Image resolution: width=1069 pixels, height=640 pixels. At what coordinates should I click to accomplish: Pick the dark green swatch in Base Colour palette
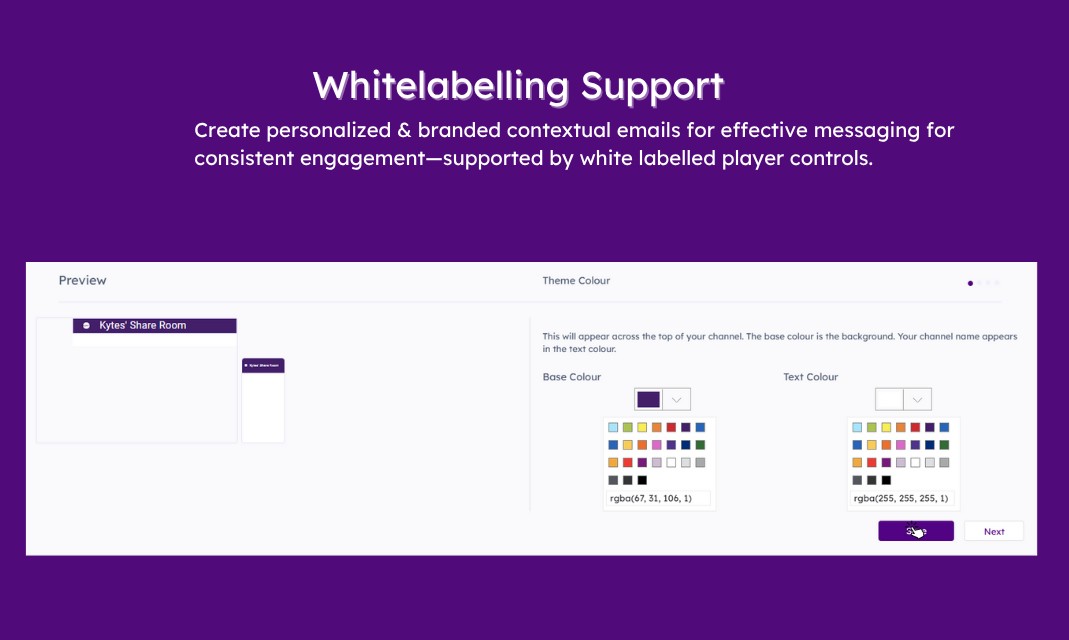tap(700, 445)
